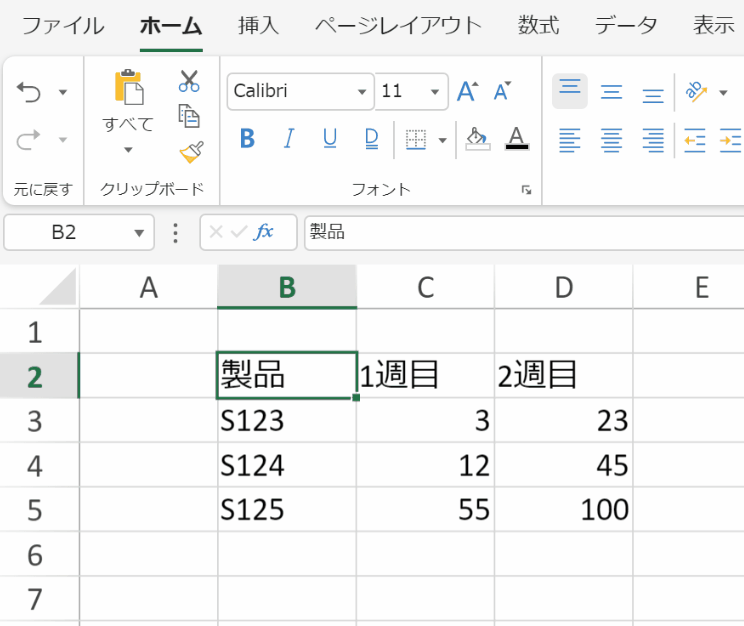Click the Font Color button
The width and height of the screenshot is (744, 626).
pos(516,139)
